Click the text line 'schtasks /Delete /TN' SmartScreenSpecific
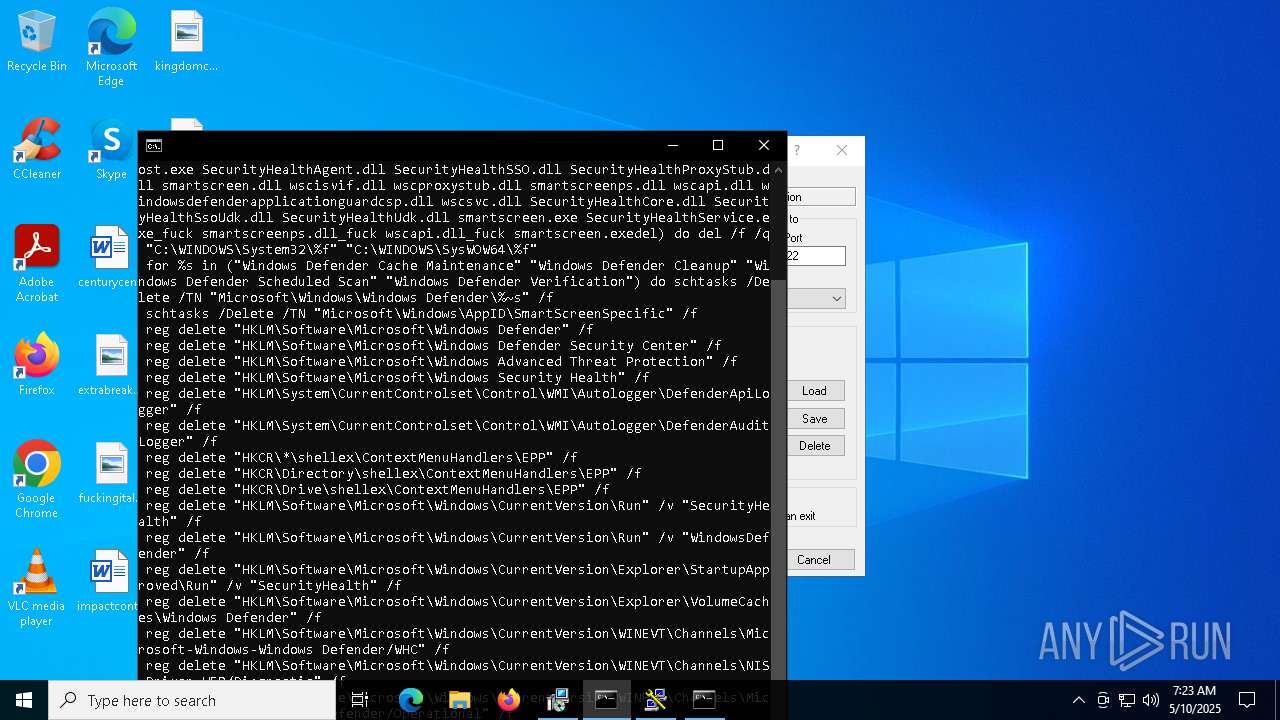 coord(421,314)
